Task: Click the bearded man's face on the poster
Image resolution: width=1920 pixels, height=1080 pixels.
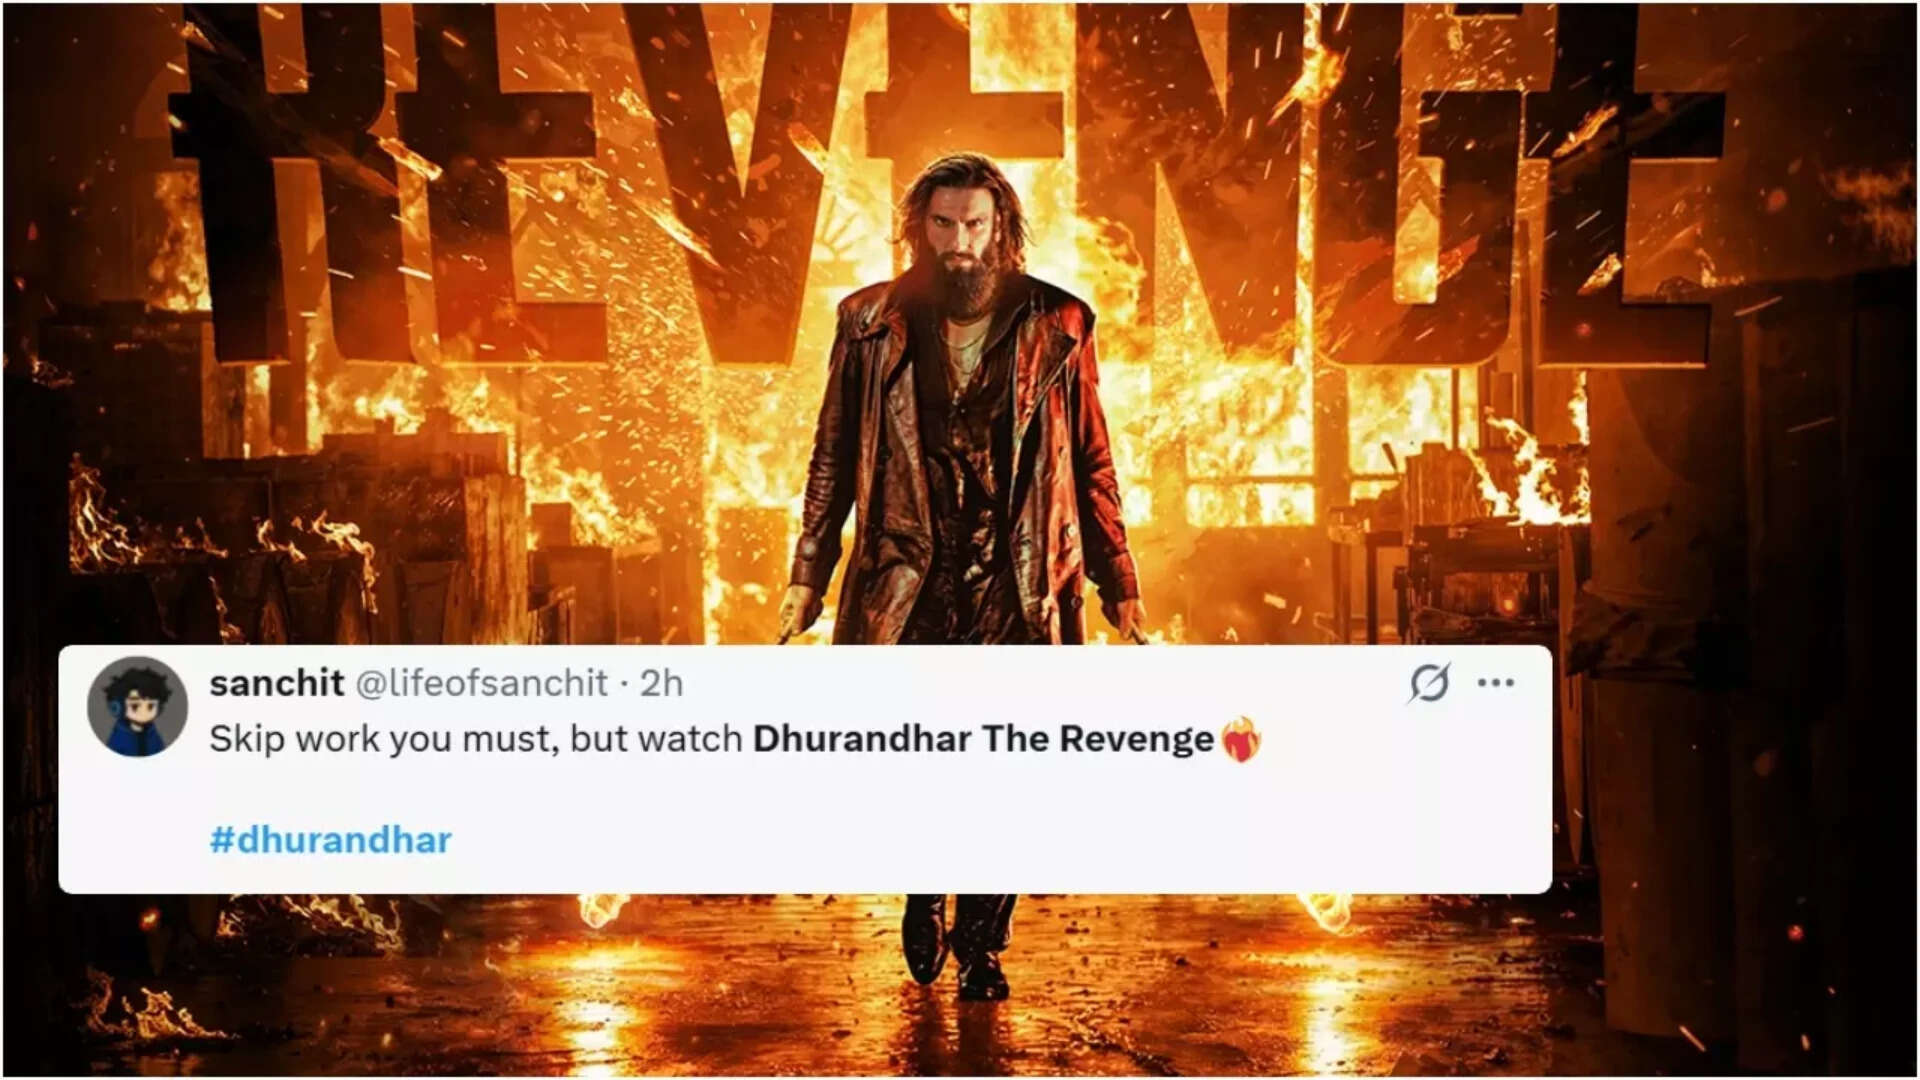Action: click(x=962, y=235)
